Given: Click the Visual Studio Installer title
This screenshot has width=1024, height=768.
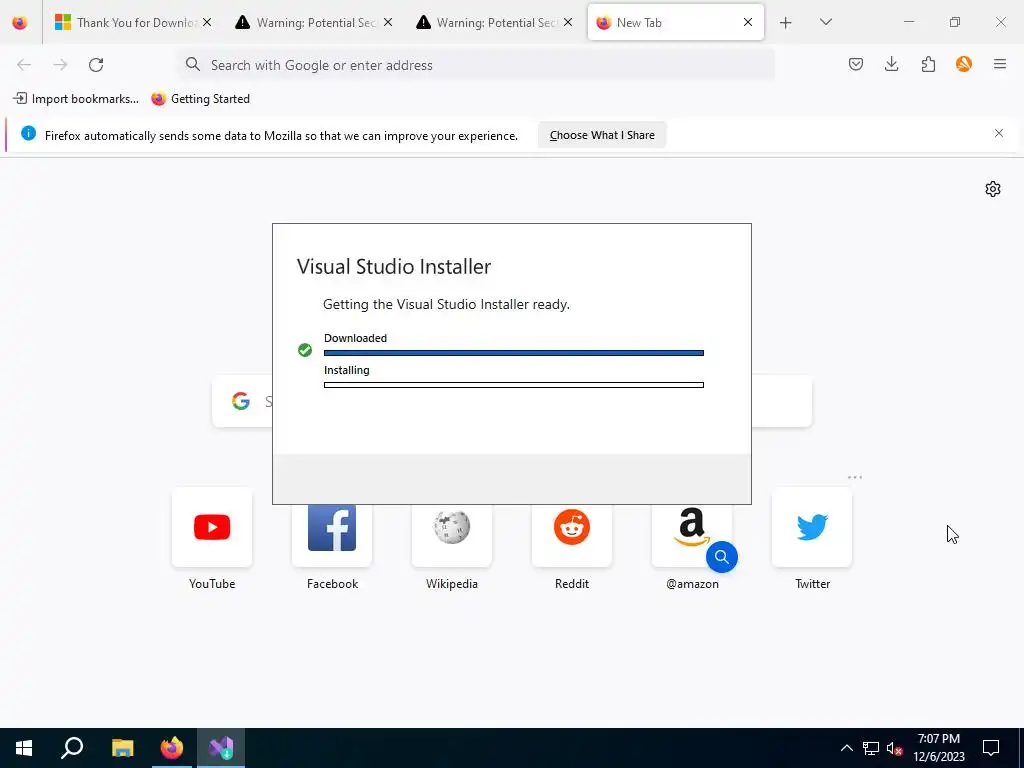Looking at the screenshot, I should pos(394,266).
